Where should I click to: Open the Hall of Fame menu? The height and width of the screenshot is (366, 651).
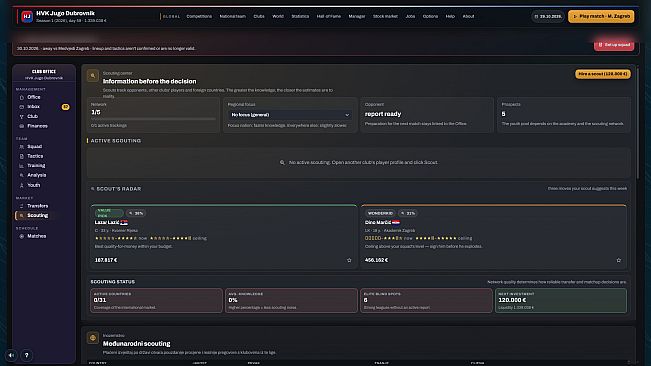[x=328, y=17]
